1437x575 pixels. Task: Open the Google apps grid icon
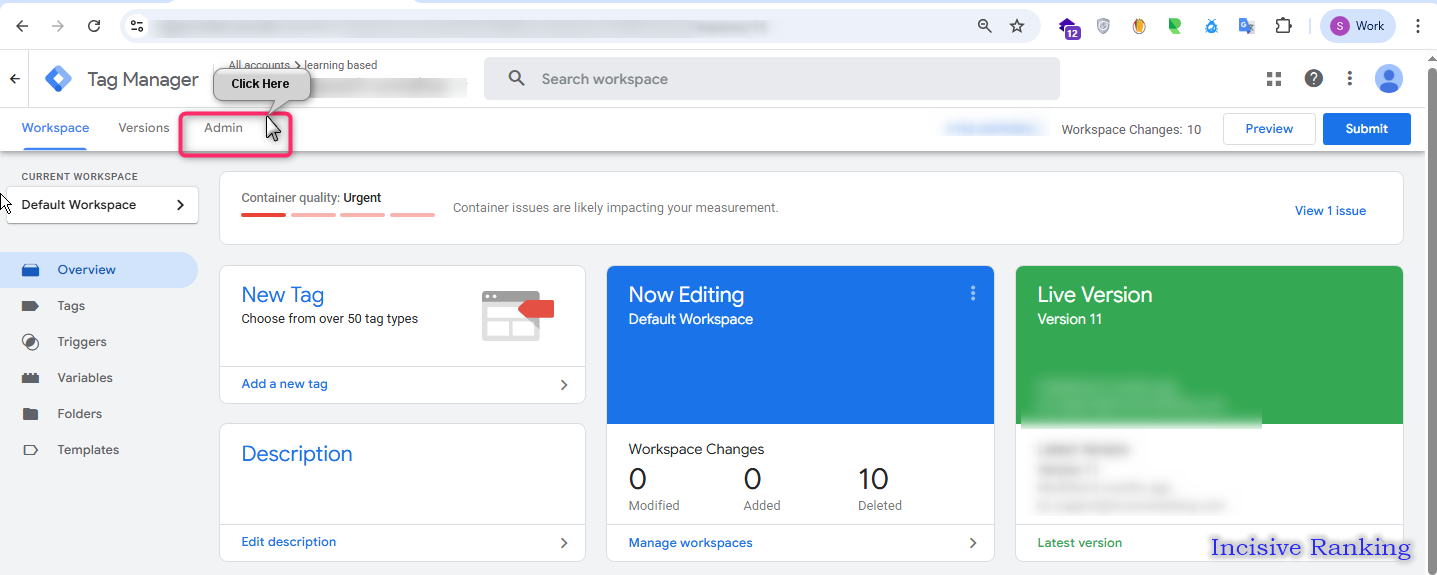point(1274,78)
